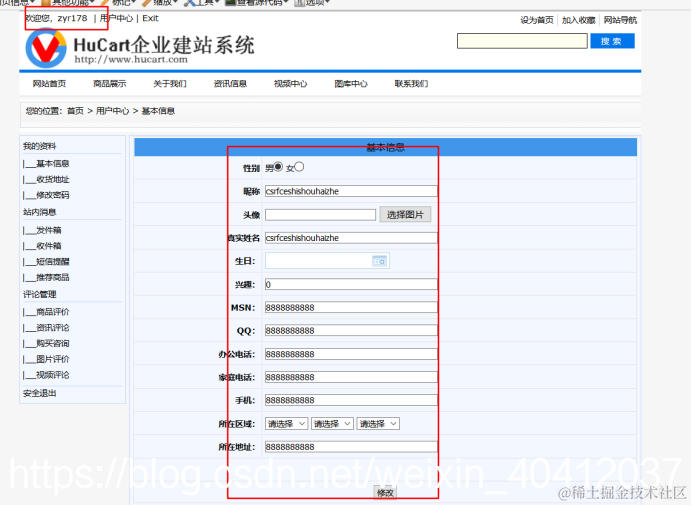Focus the MSN input field
Image resolution: width=692 pixels, height=506 pixels.
coord(351,308)
